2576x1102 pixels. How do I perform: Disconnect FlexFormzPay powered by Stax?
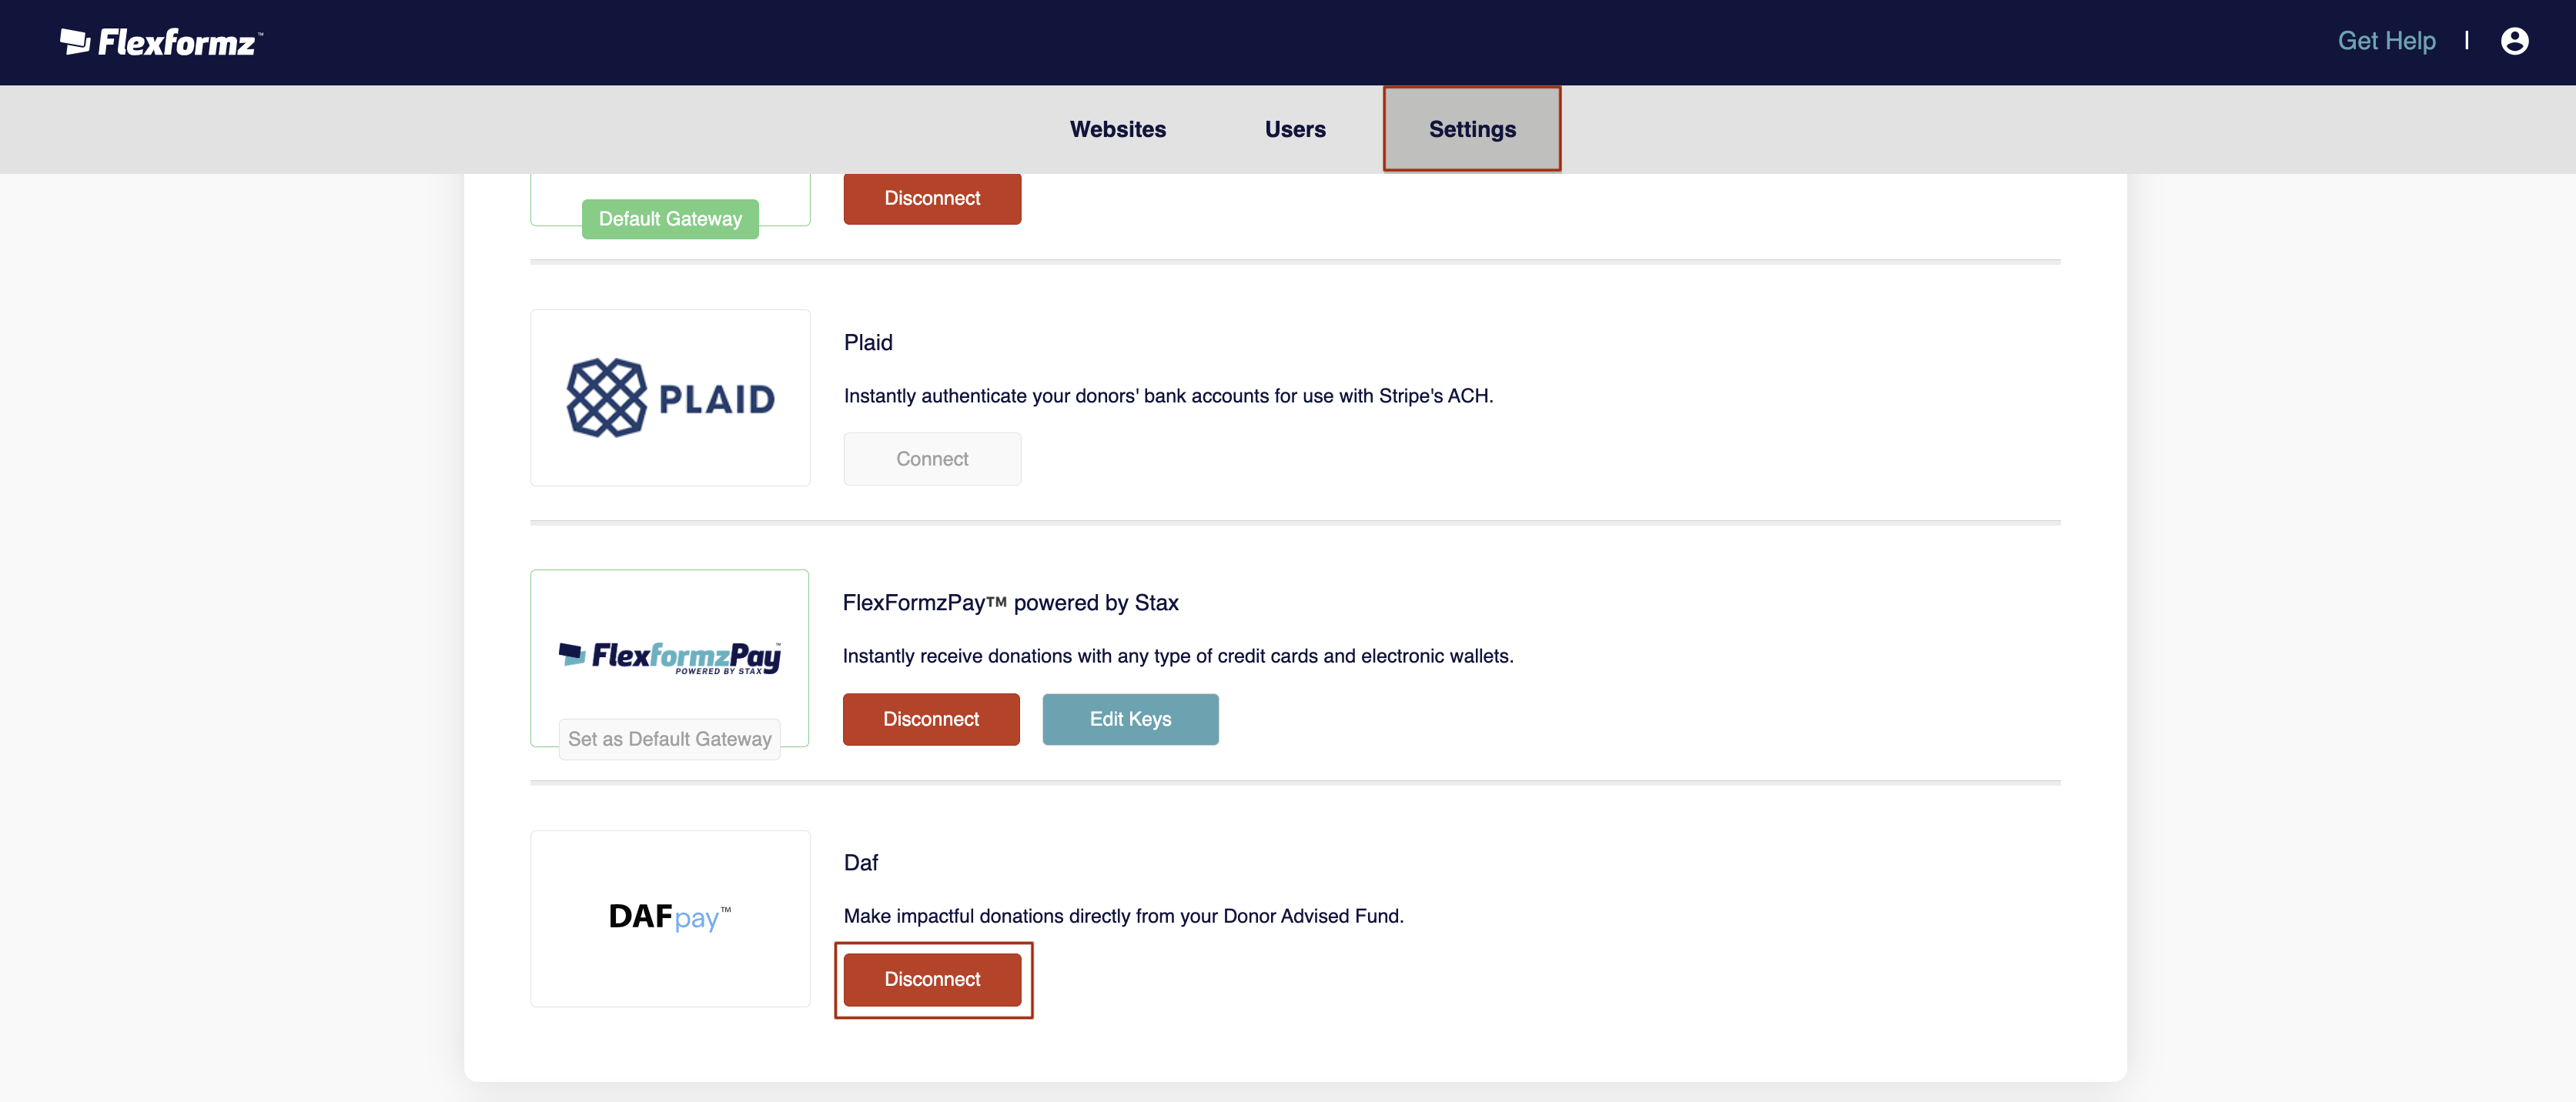930,719
